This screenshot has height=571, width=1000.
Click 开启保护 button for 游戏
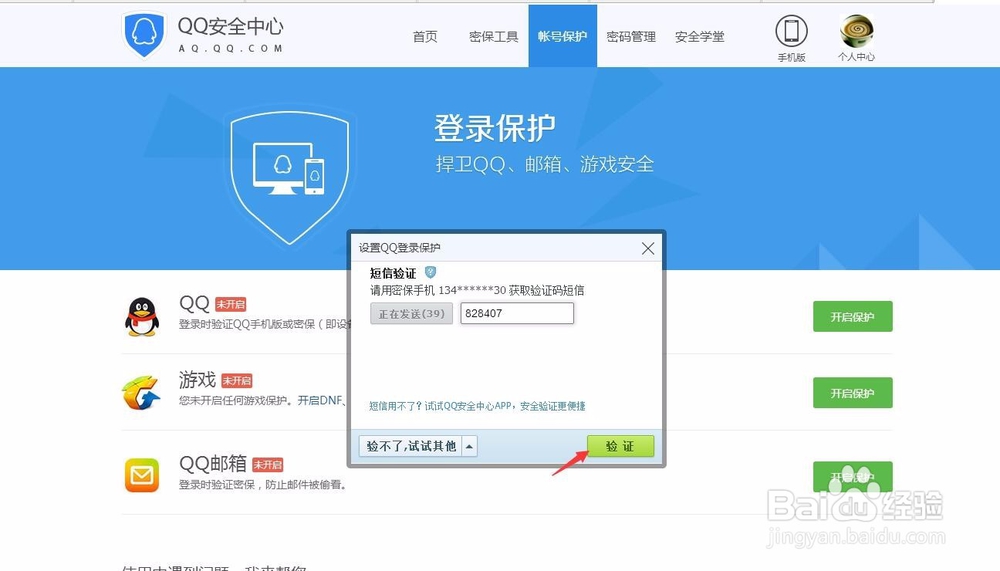coord(853,393)
